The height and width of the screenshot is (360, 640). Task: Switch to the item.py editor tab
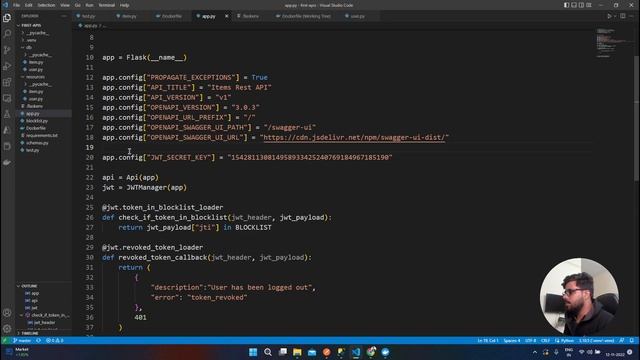129,16
